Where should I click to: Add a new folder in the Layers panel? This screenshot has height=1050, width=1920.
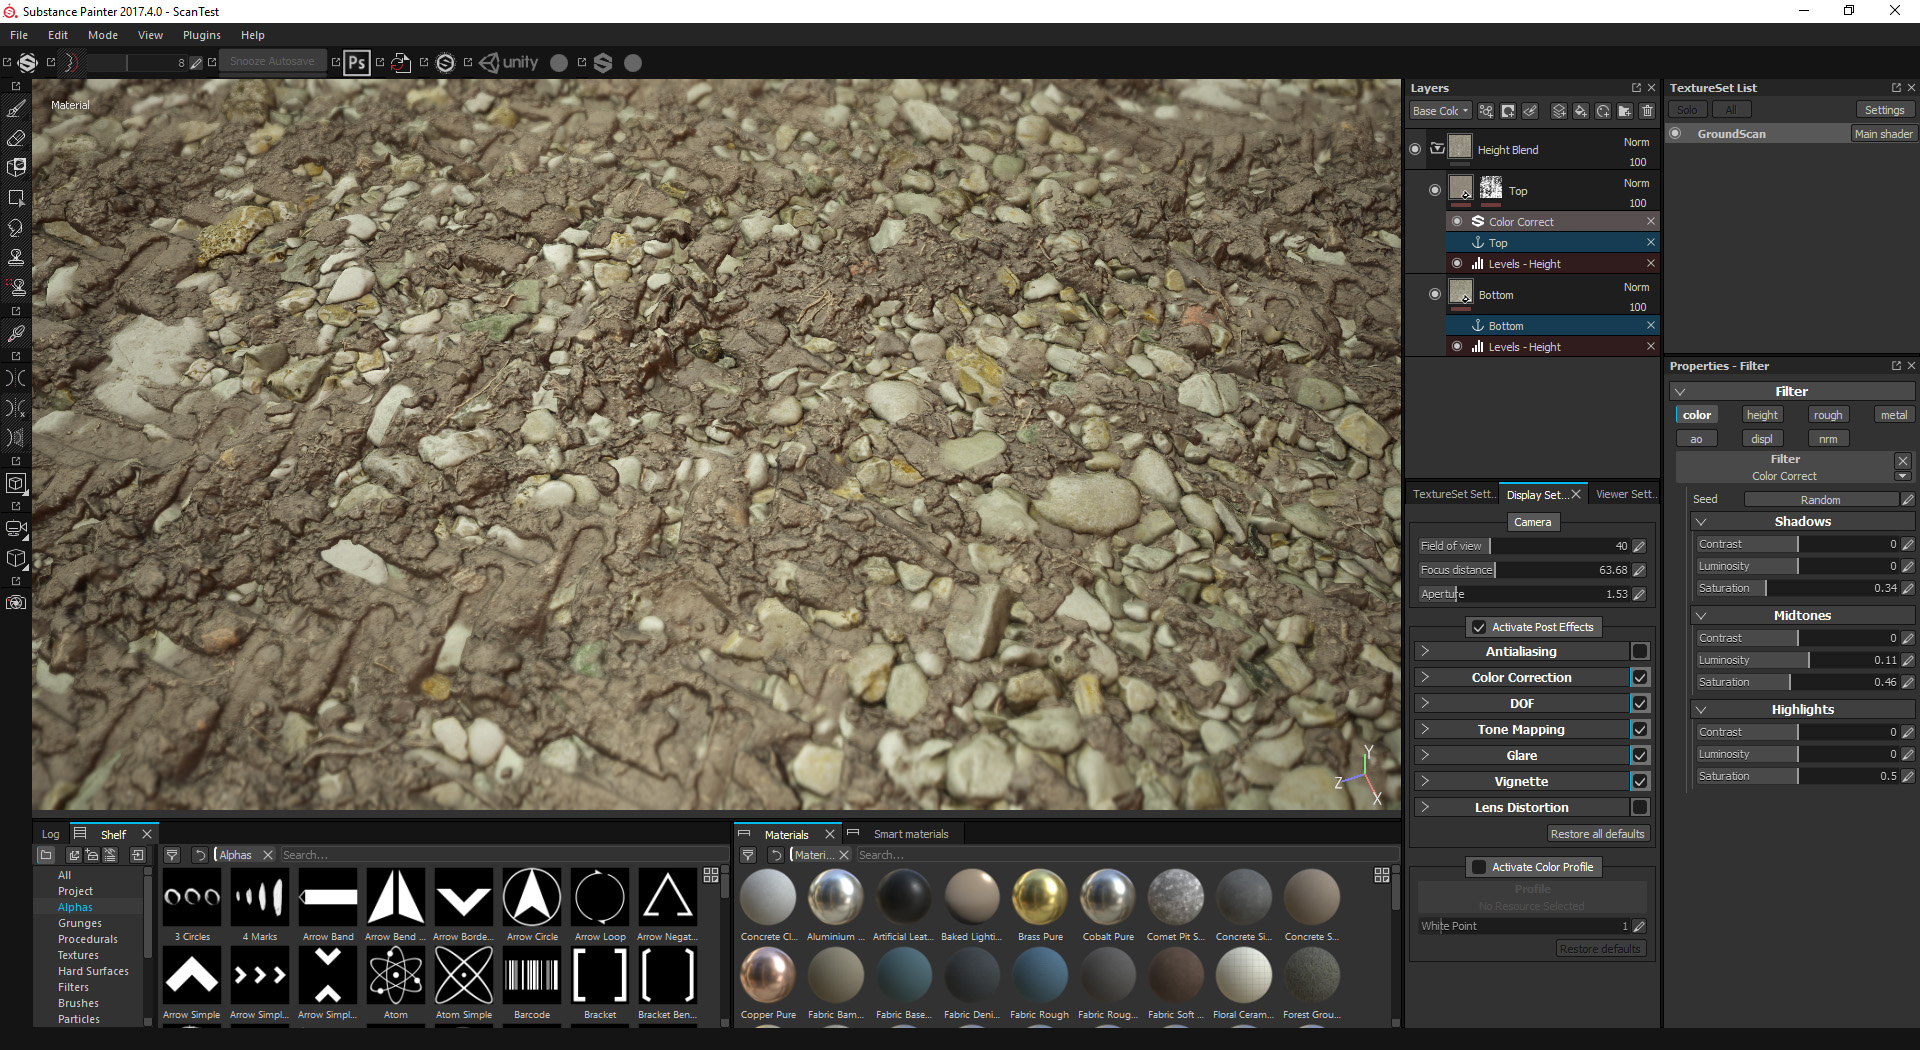[x=1625, y=111]
